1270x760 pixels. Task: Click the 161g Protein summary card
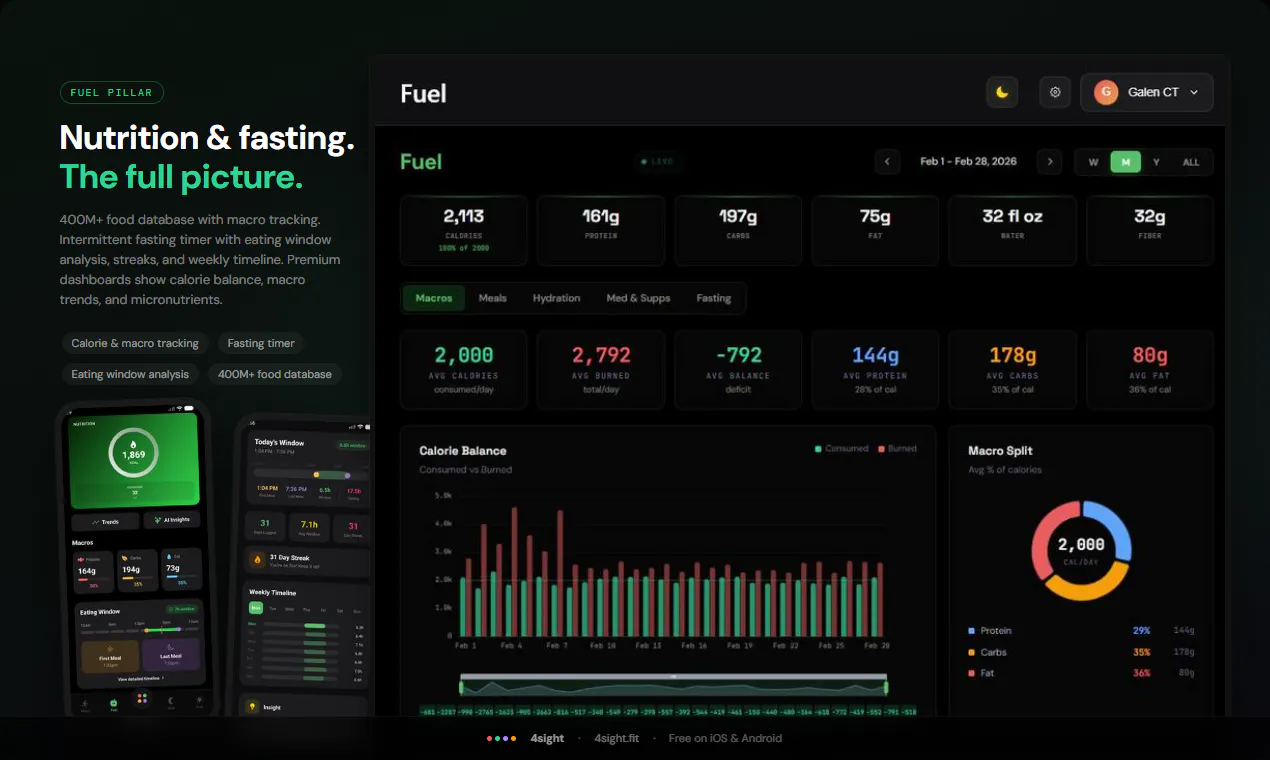pos(601,231)
